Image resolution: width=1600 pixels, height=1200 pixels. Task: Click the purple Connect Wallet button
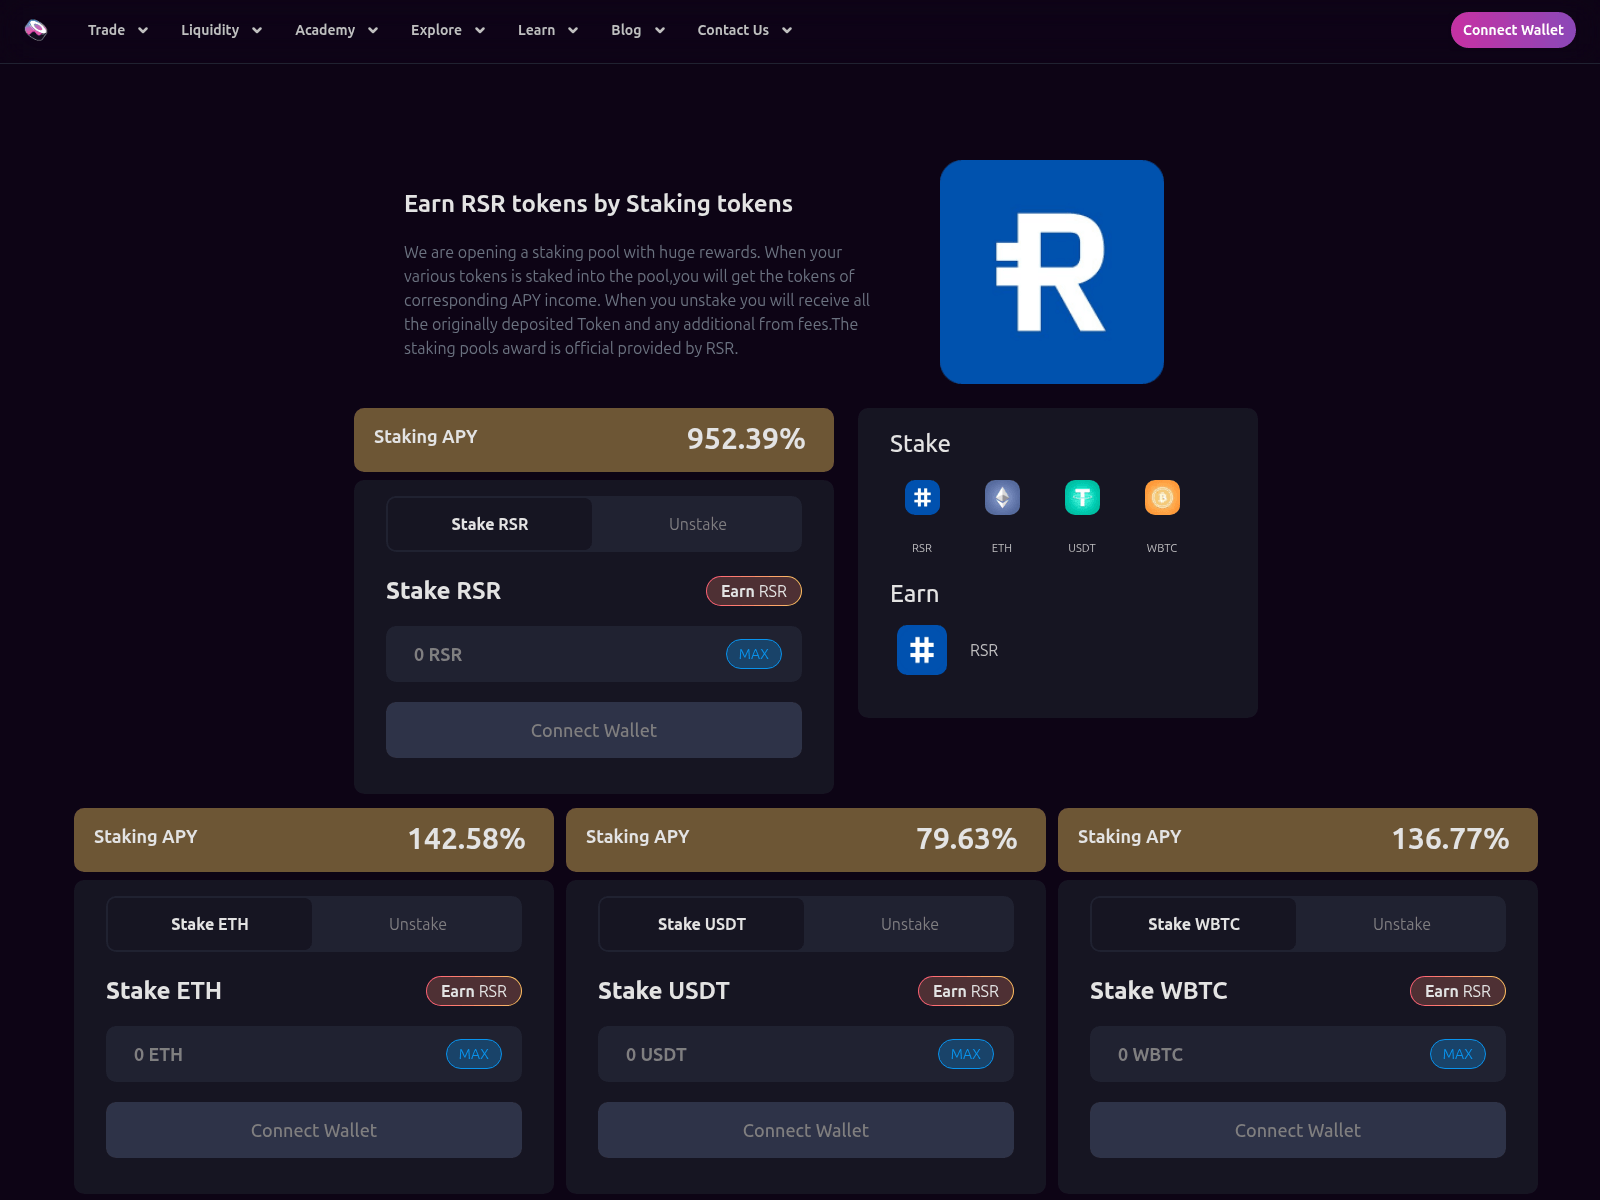pyautogui.click(x=1513, y=30)
